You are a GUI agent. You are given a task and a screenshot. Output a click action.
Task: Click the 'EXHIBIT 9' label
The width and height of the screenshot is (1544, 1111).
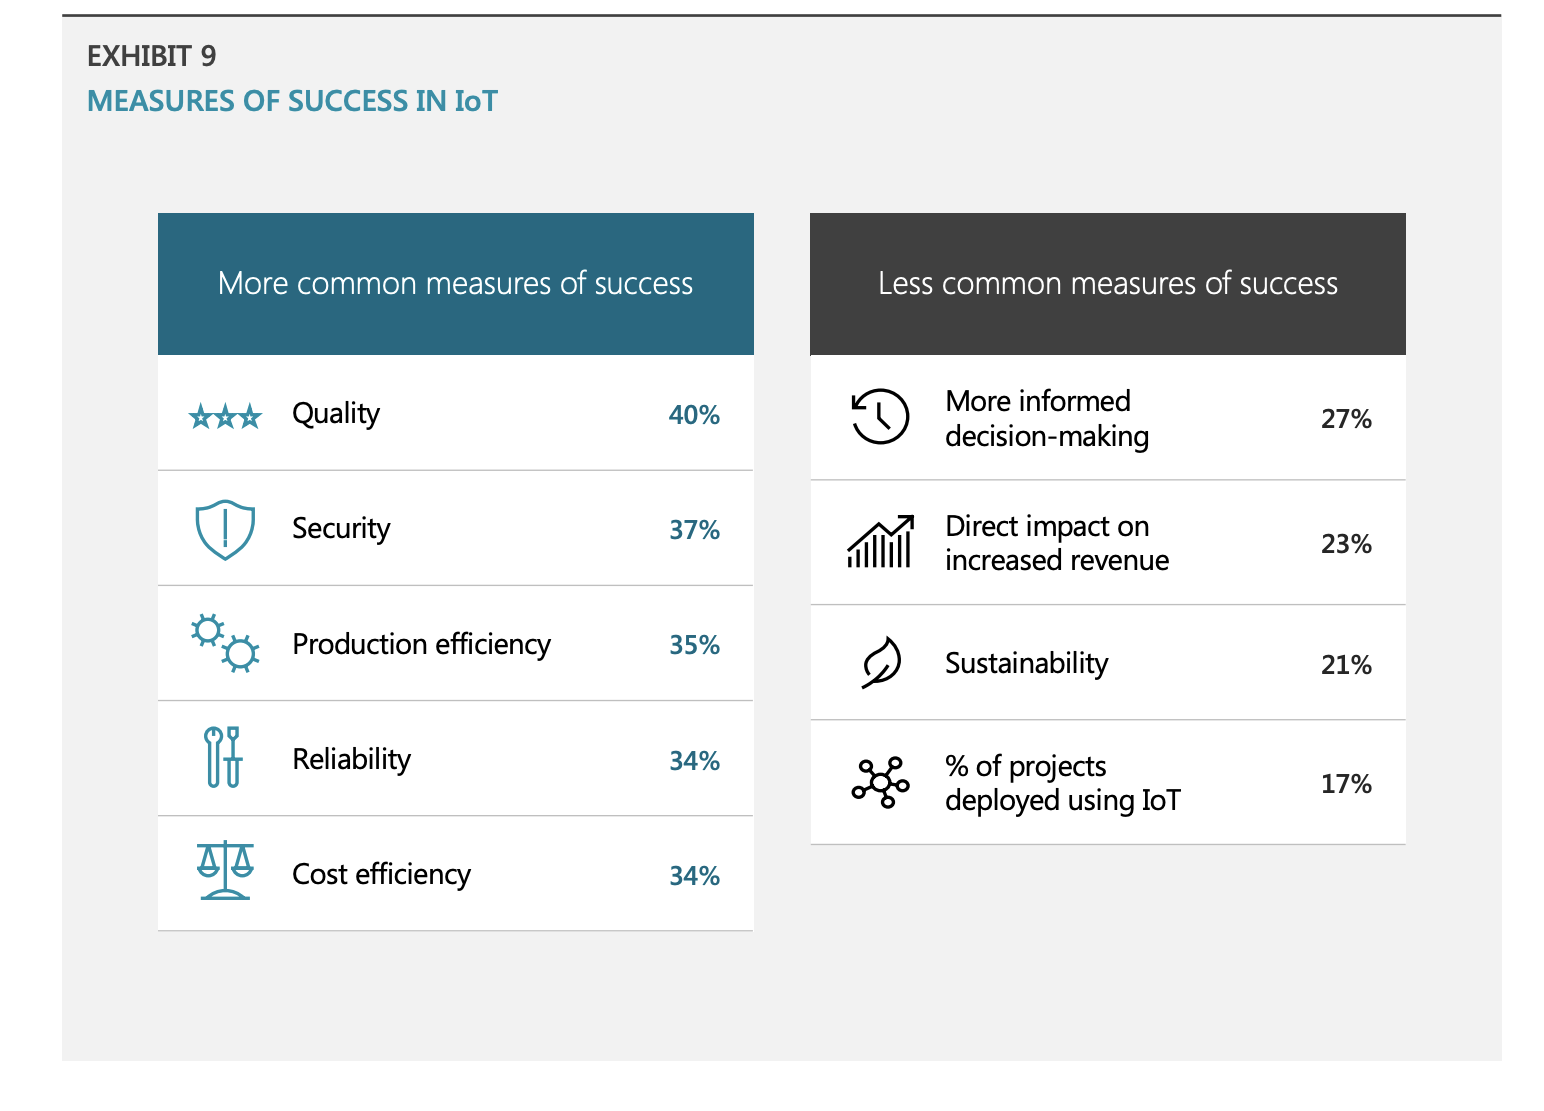(x=151, y=56)
